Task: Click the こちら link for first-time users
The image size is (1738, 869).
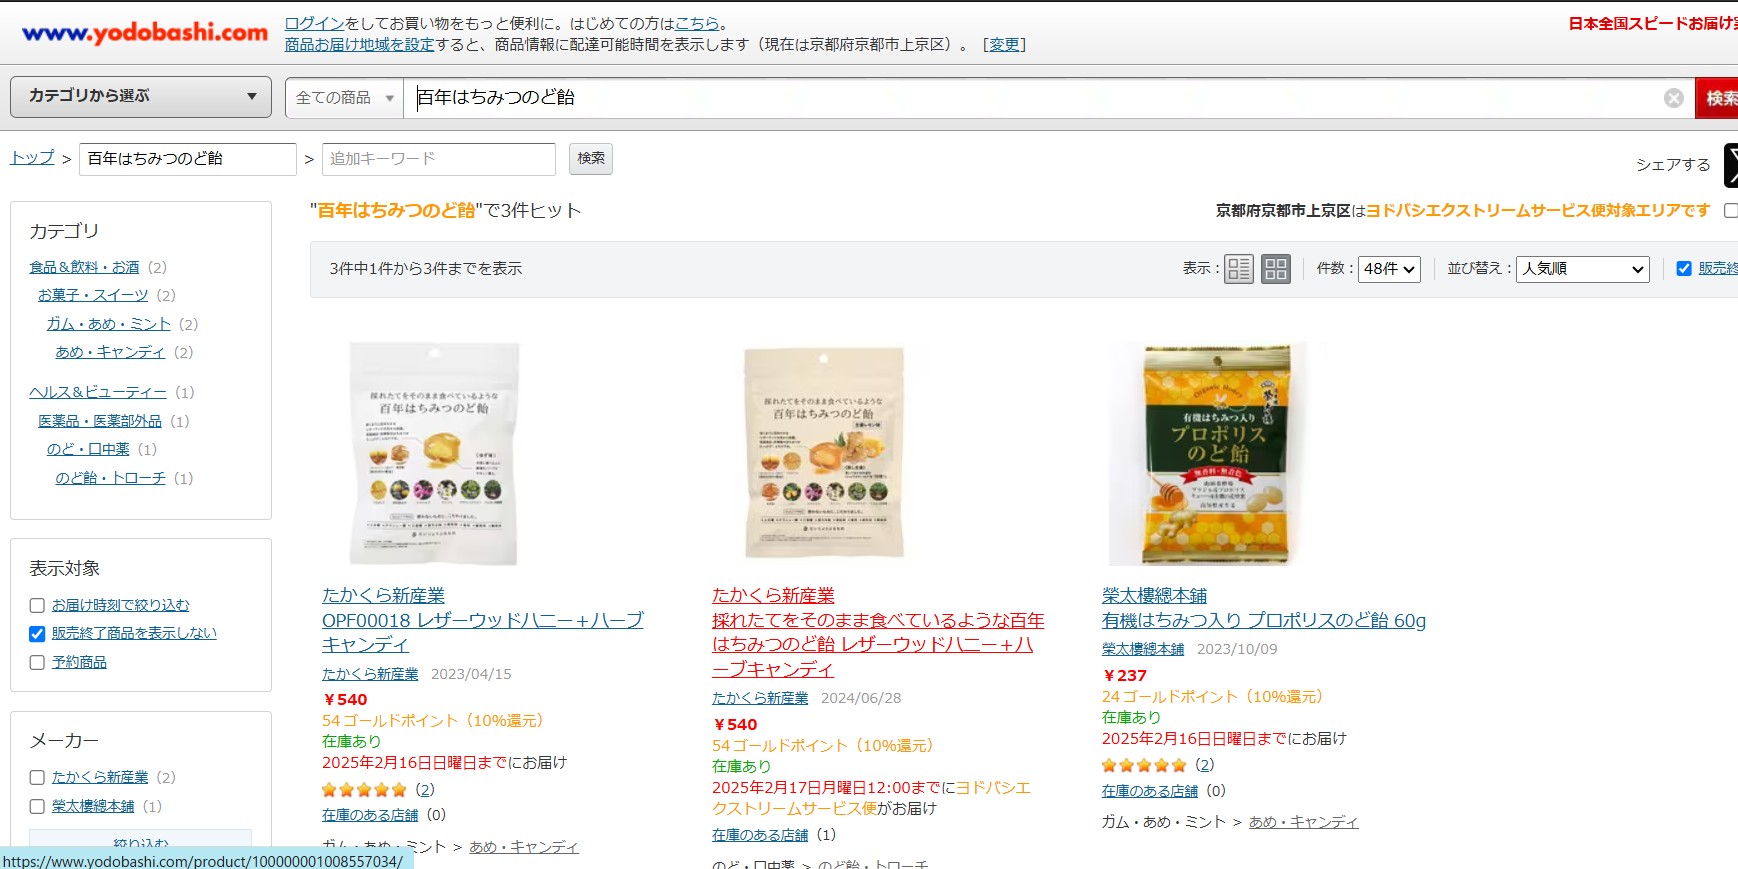Action: pos(697,23)
